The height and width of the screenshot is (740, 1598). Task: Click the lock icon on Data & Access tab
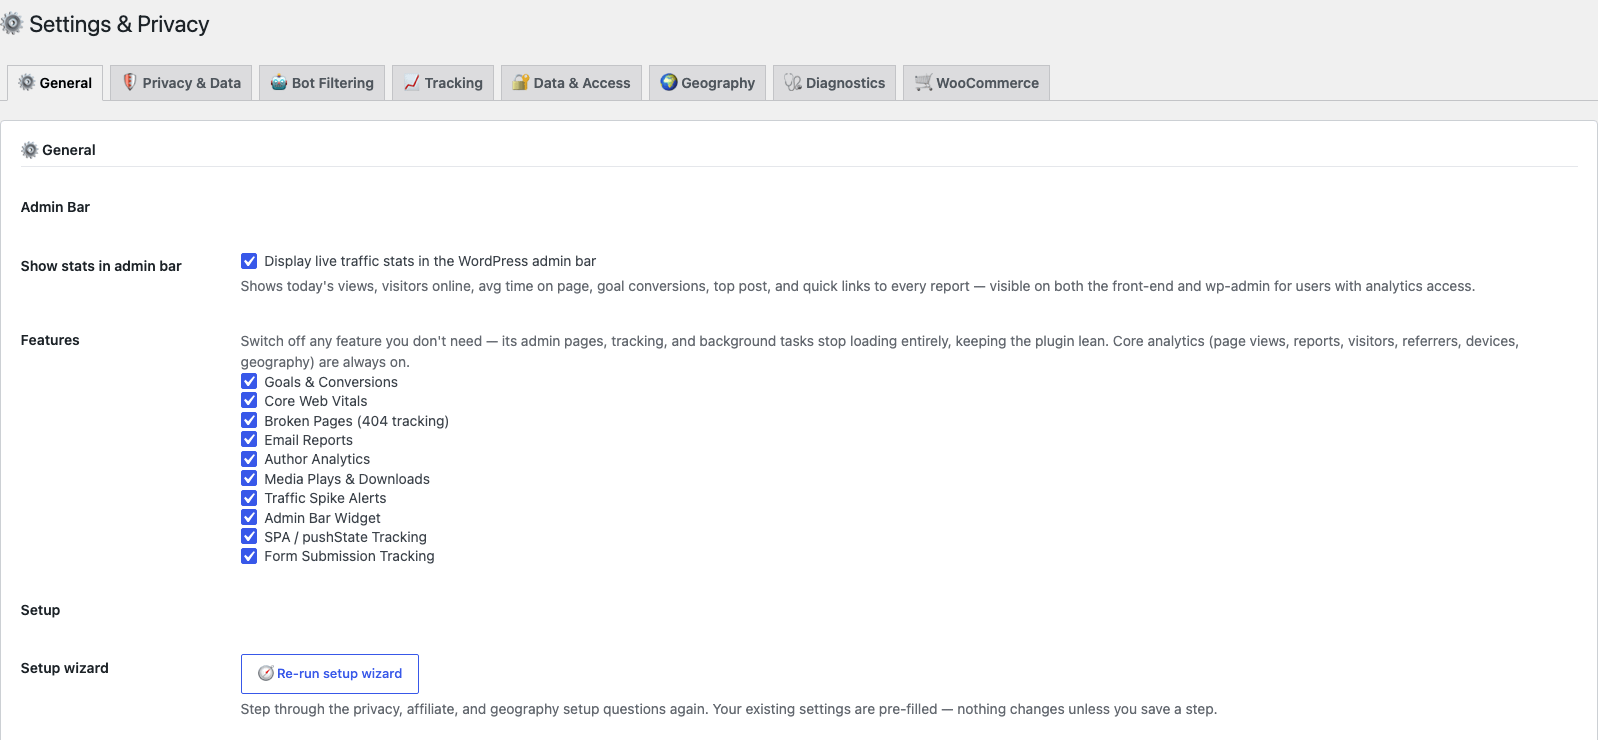[521, 83]
